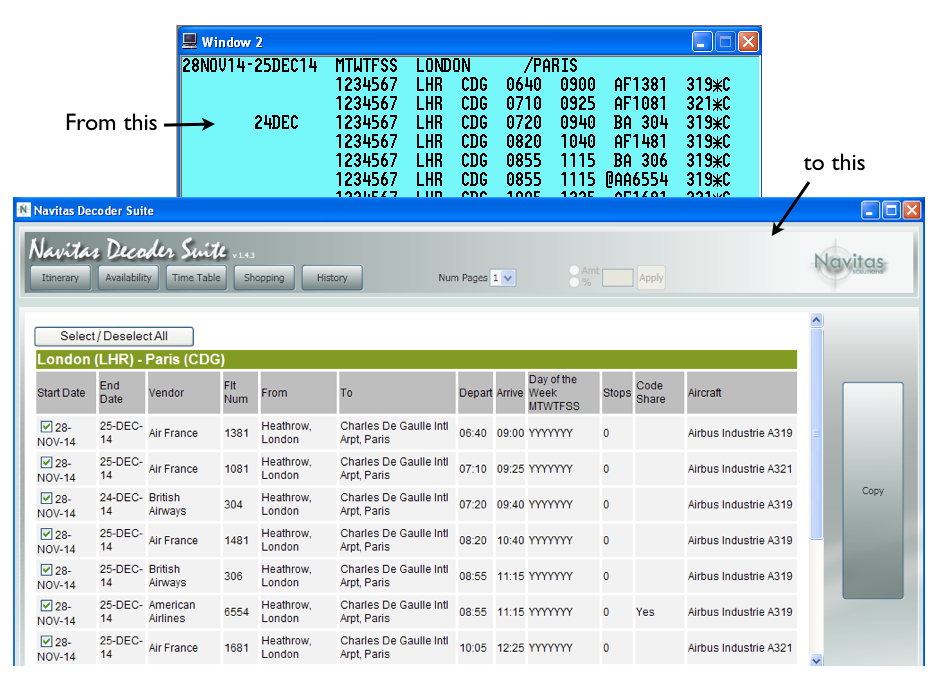Screen dimensions: 940x680
Task: Close the Navitas Decoder Suite window
Action: pos(912,210)
